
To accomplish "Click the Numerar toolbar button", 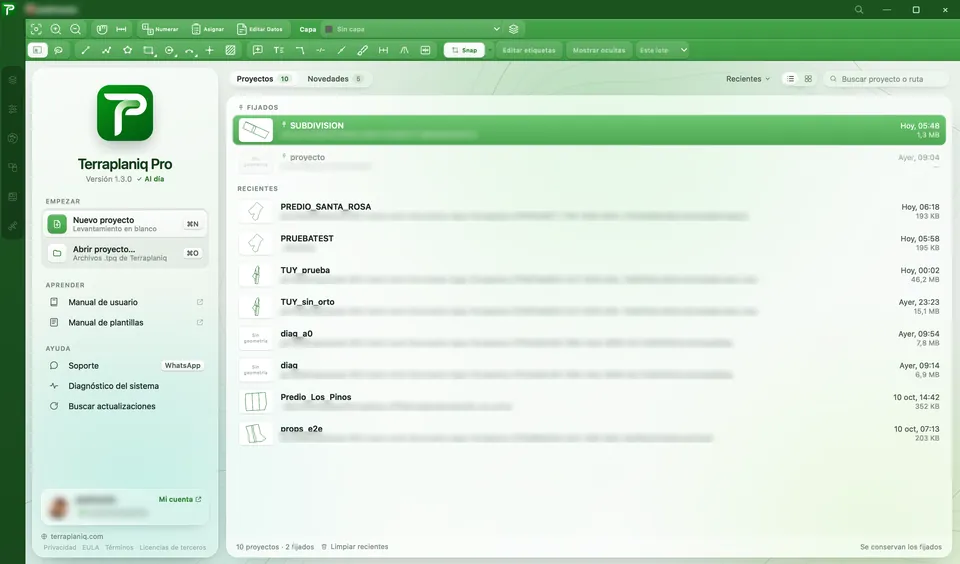I will coord(160,29).
